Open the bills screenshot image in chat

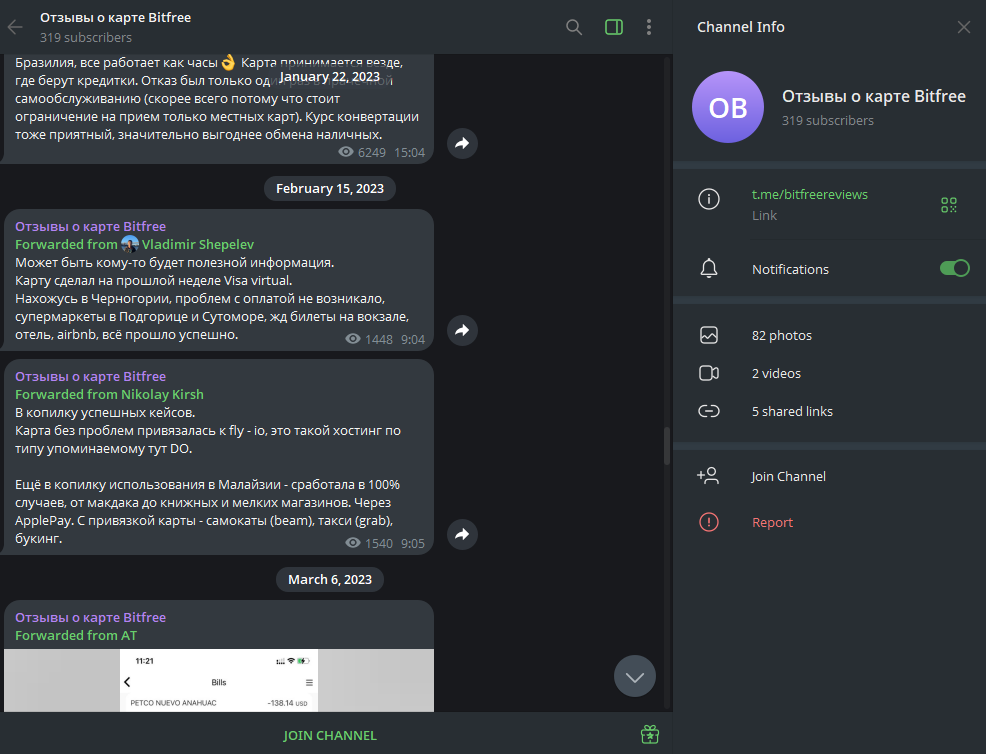click(x=219, y=680)
